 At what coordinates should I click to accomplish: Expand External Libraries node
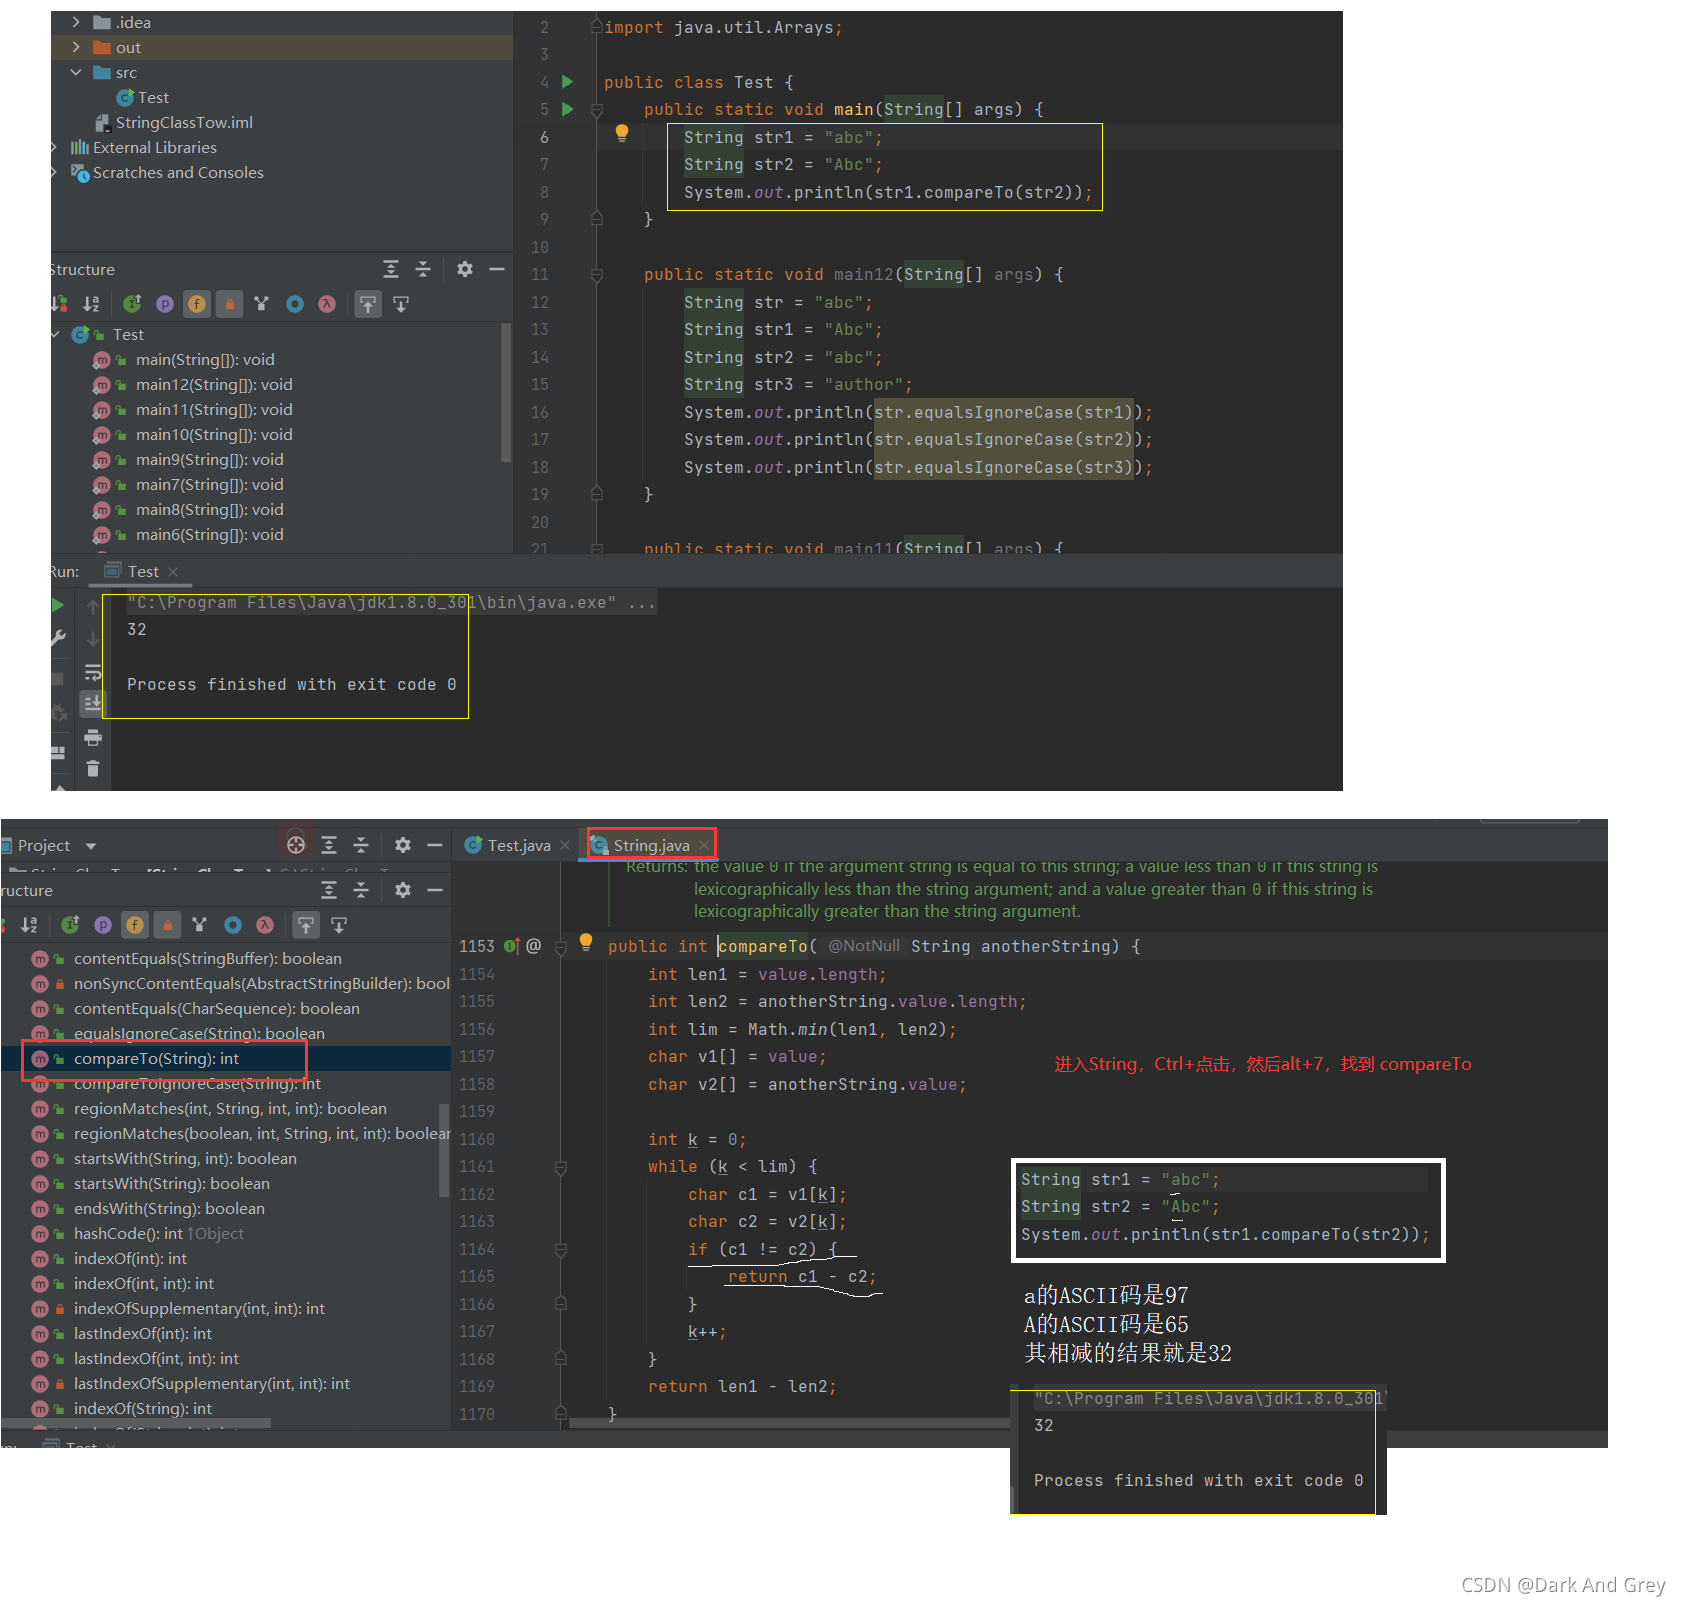[x=55, y=147]
